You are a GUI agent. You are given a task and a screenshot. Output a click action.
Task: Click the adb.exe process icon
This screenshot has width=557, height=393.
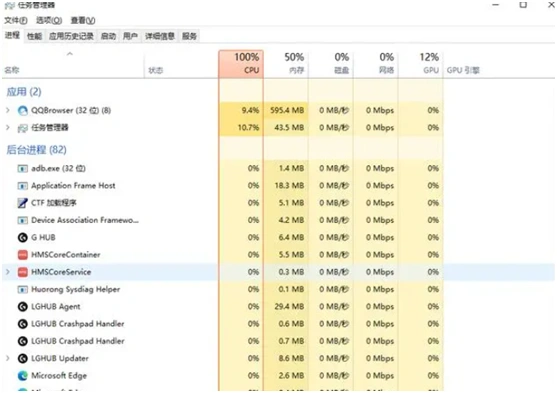(23, 168)
